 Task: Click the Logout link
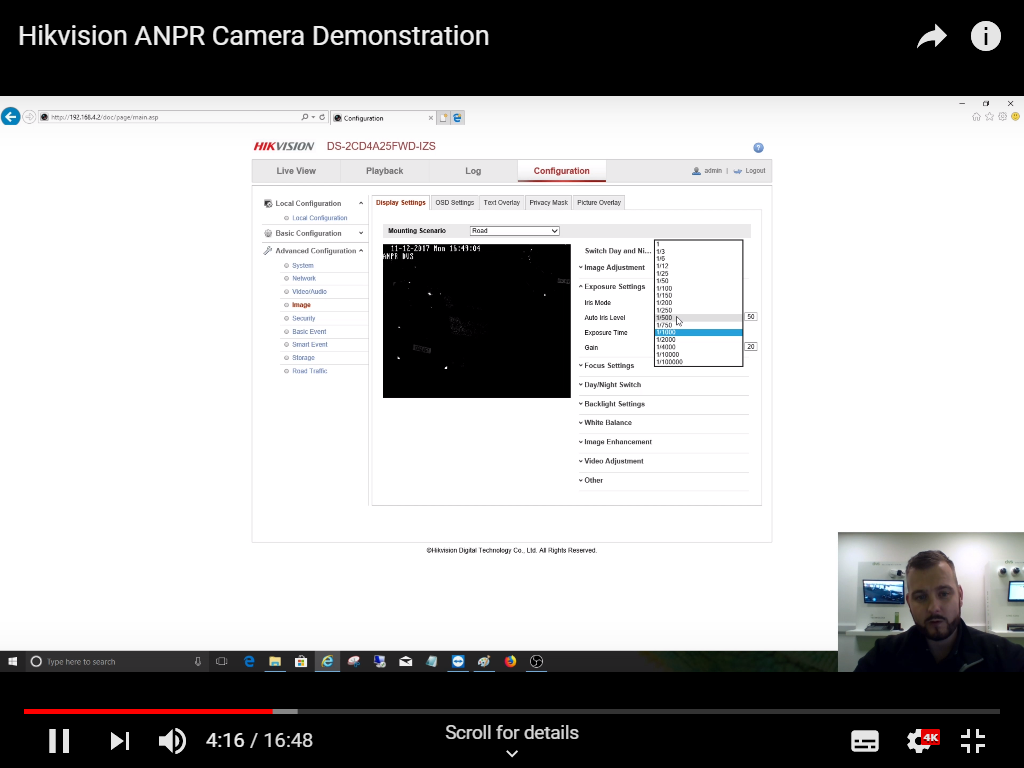pos(754,171)
